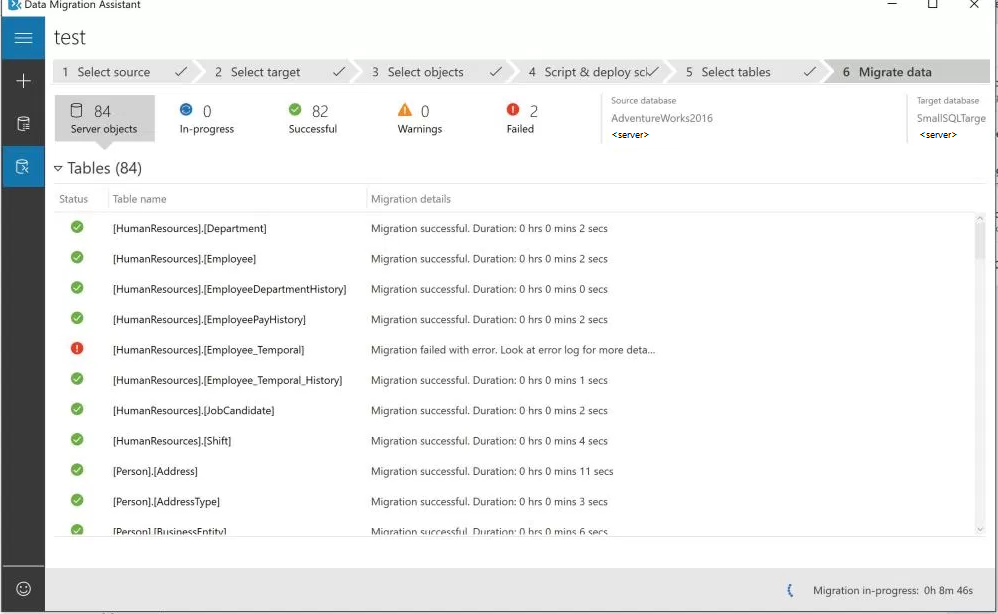Select the [HumanResources].[Employee_Temporal_History] table name
This screenshot has width=998, height=614.
click(x=227, y=380)
